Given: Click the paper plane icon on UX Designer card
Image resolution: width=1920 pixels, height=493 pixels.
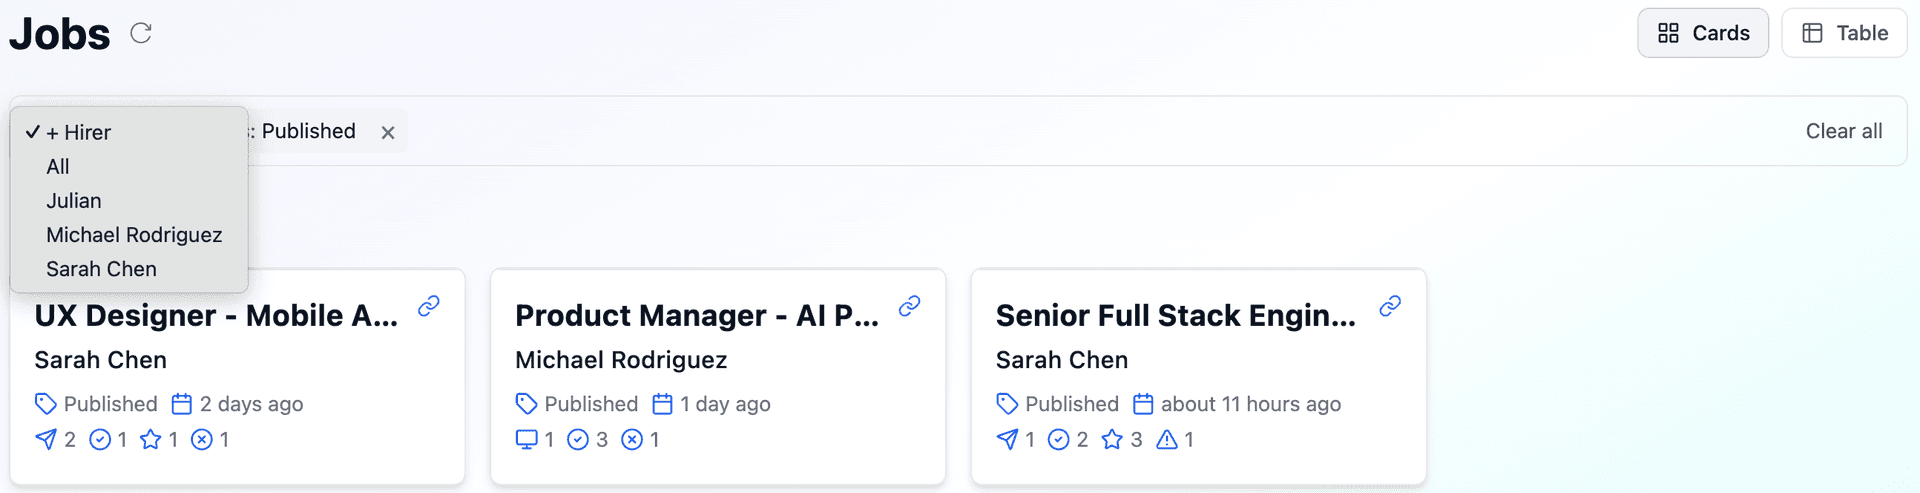Looking at the screenshot, I should pos(46,439).
